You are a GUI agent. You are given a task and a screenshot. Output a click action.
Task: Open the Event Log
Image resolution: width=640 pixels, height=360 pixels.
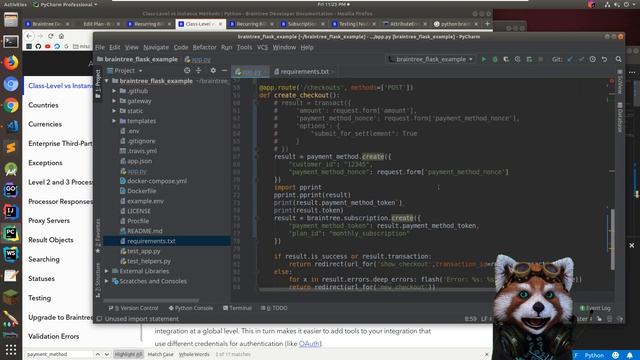point(595,308)
